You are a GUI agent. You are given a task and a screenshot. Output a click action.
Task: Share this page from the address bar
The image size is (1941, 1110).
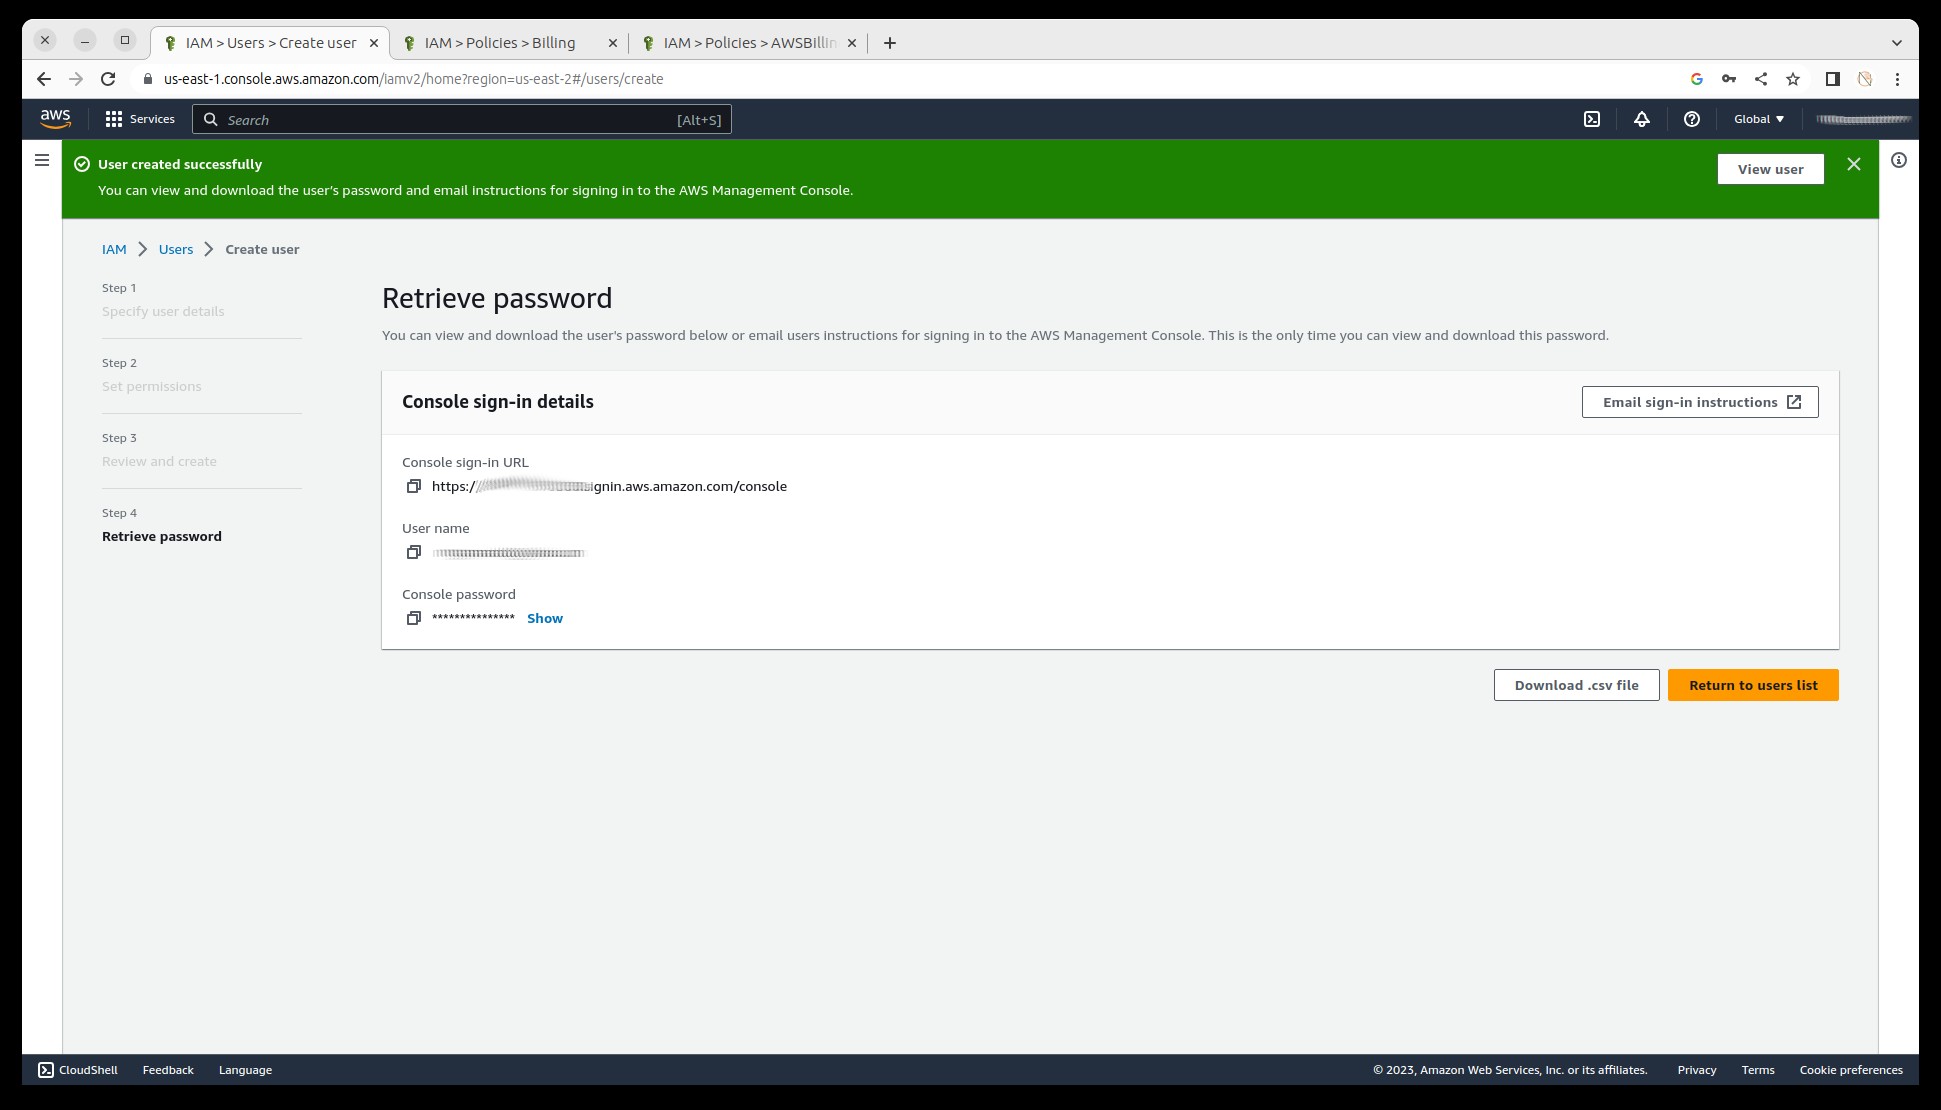coord(1761,79)
